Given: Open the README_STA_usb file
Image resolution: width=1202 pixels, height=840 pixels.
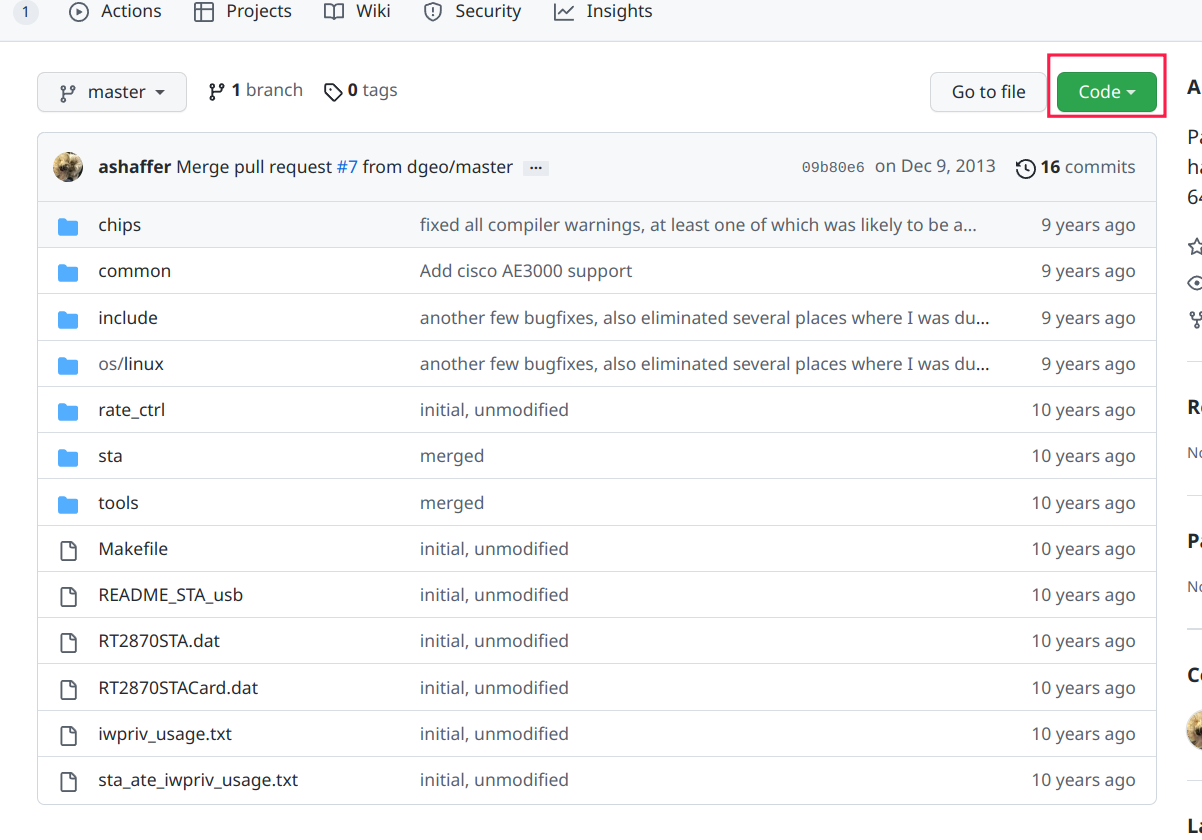Looking at the screenshot, I should coord(170,595).
